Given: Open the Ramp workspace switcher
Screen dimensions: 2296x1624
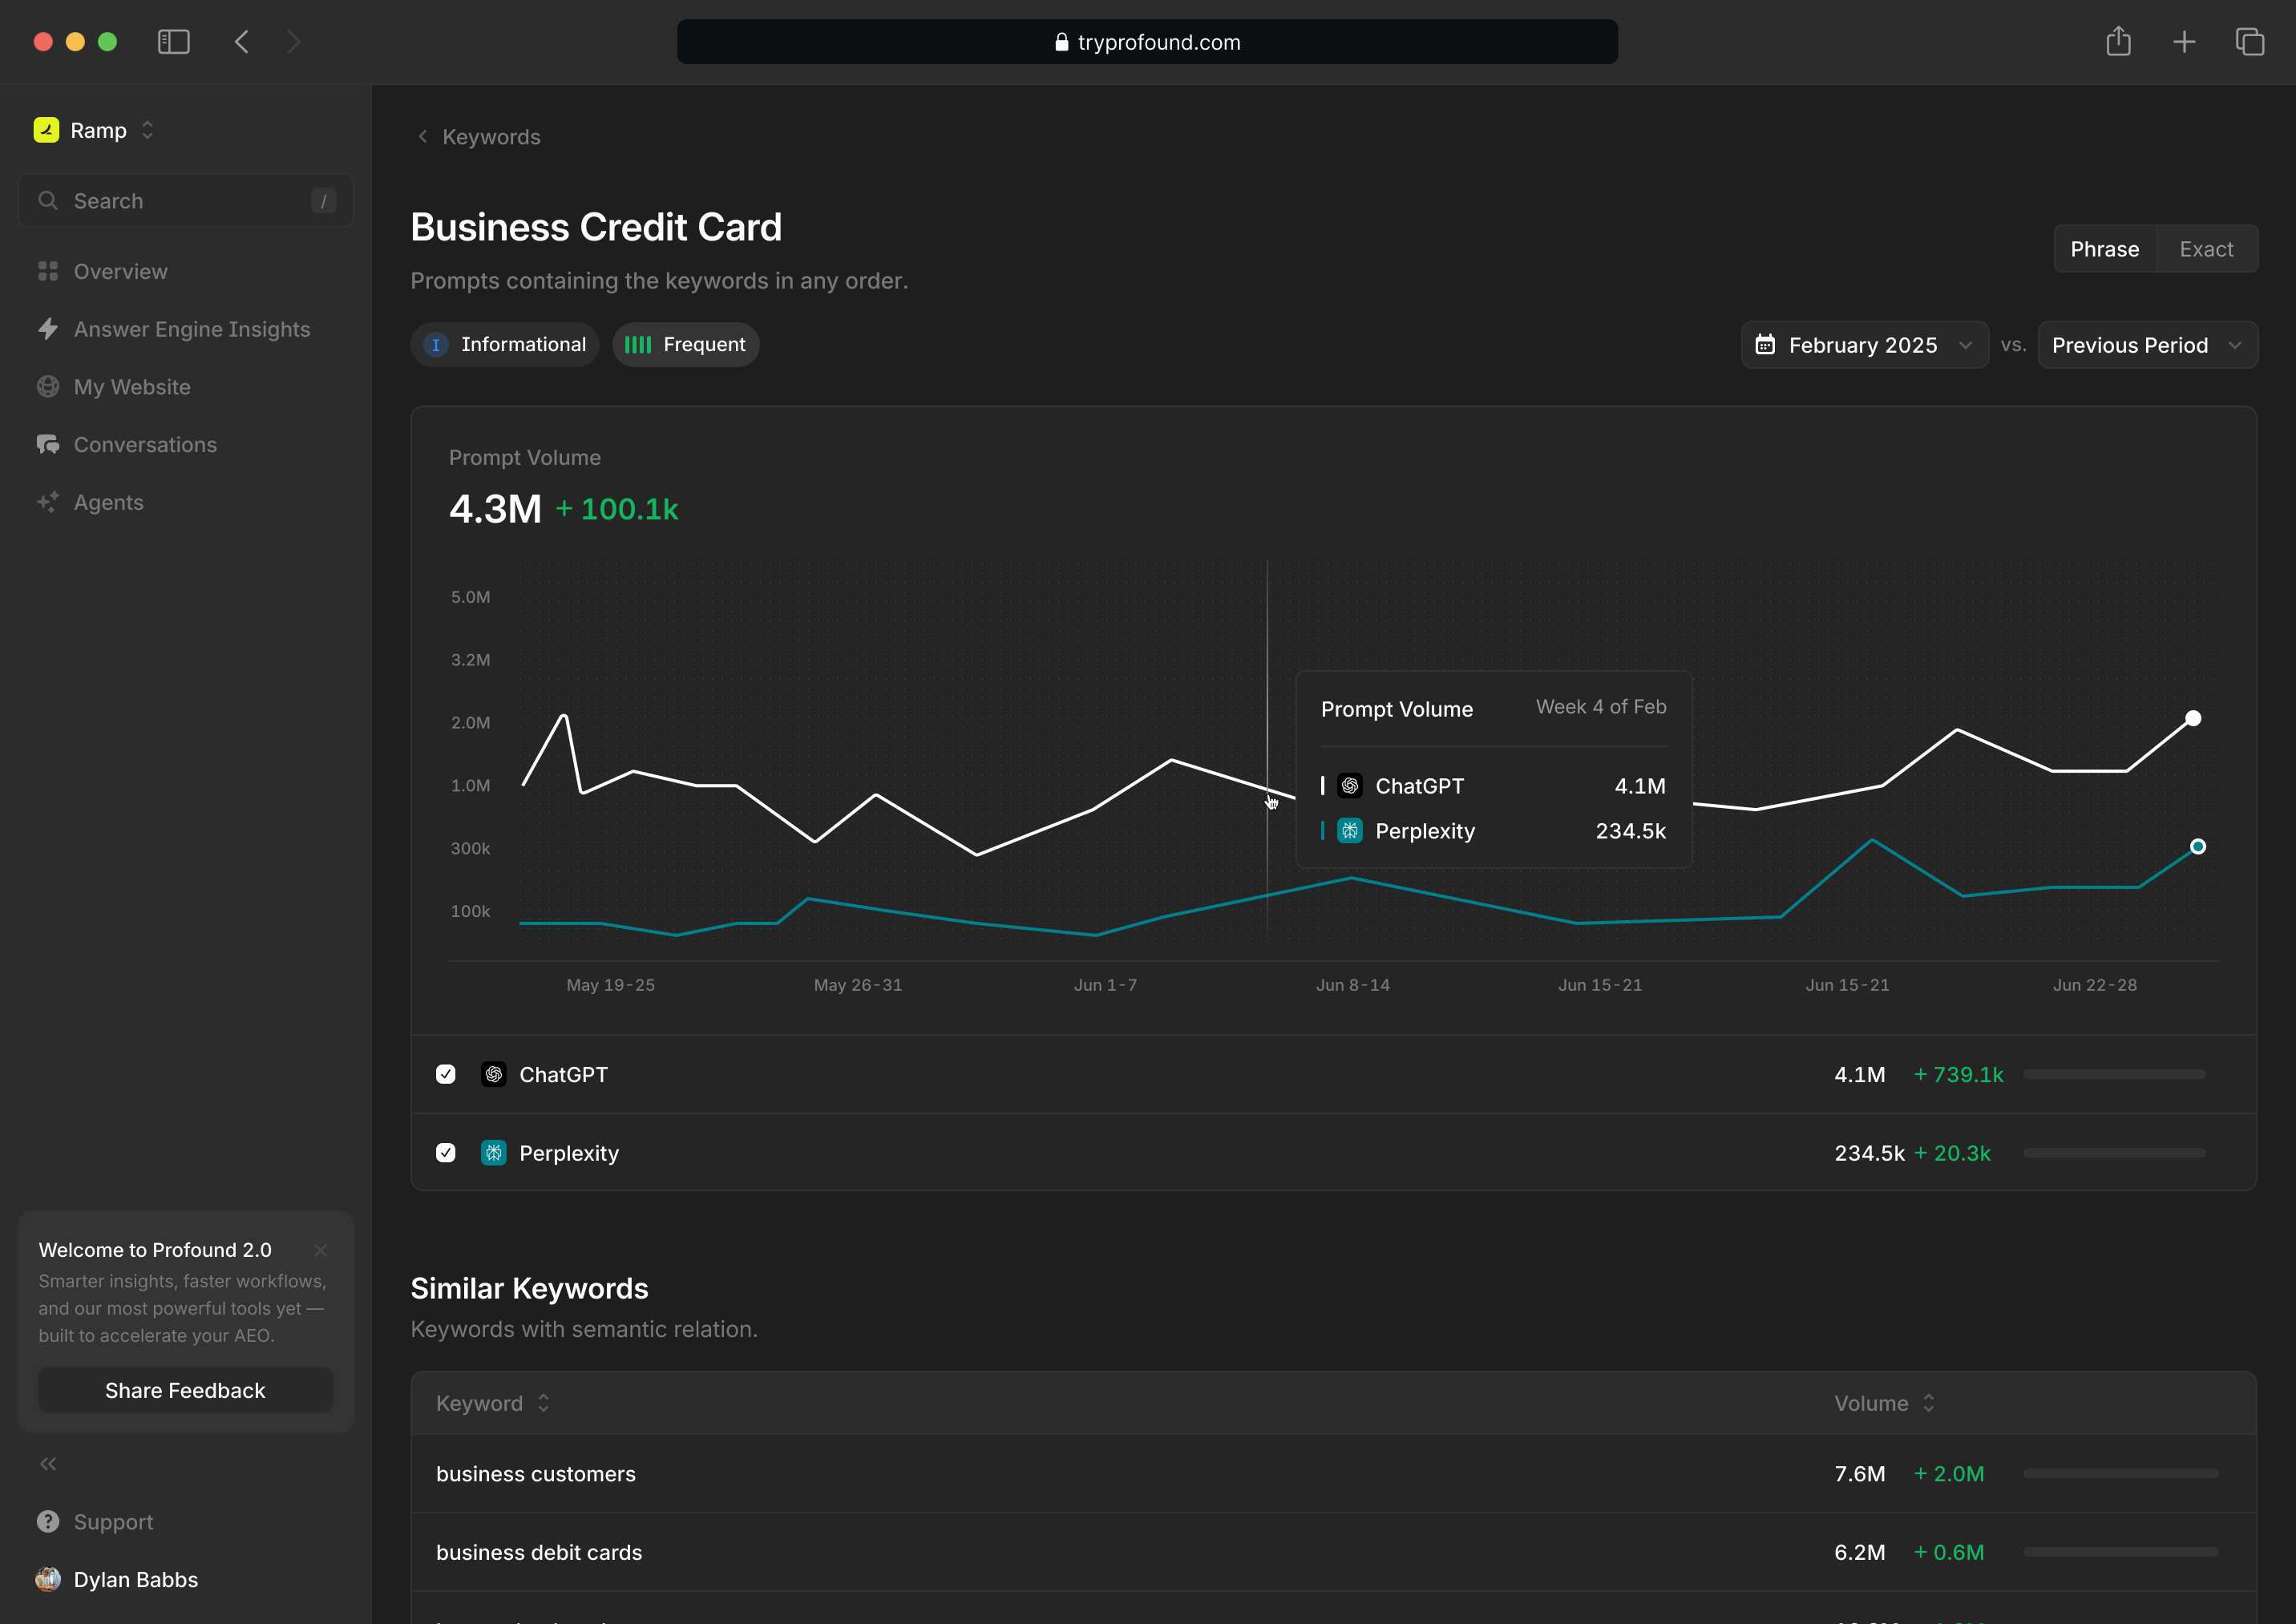Looking at the screenshot, I should coord(94,130).
